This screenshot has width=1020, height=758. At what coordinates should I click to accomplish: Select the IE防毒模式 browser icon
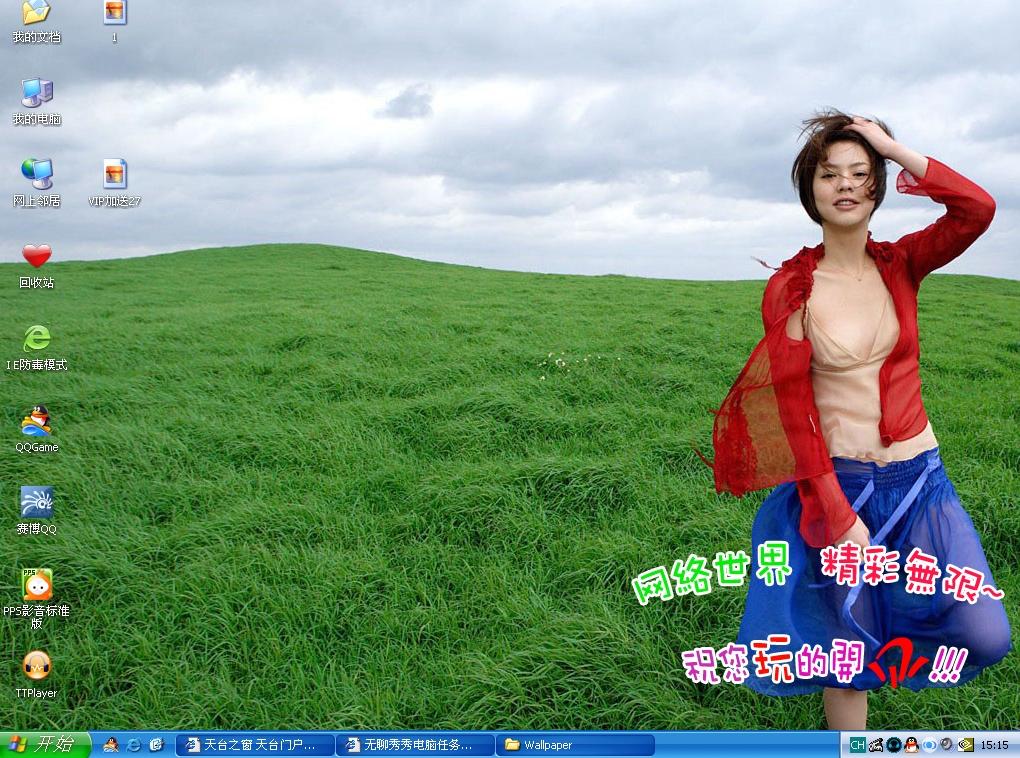[x=36, y=347]
